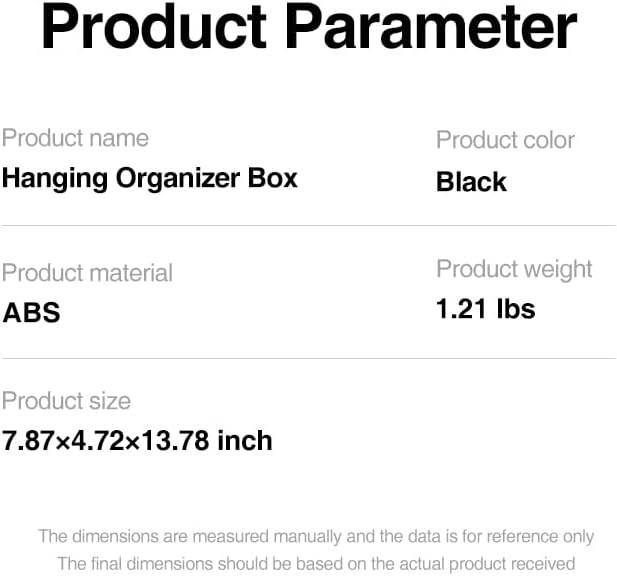Viewport: 617px width, 576px height.
Task: Select the Product size label
Action: pyautogui.click(x=66, y=401)
